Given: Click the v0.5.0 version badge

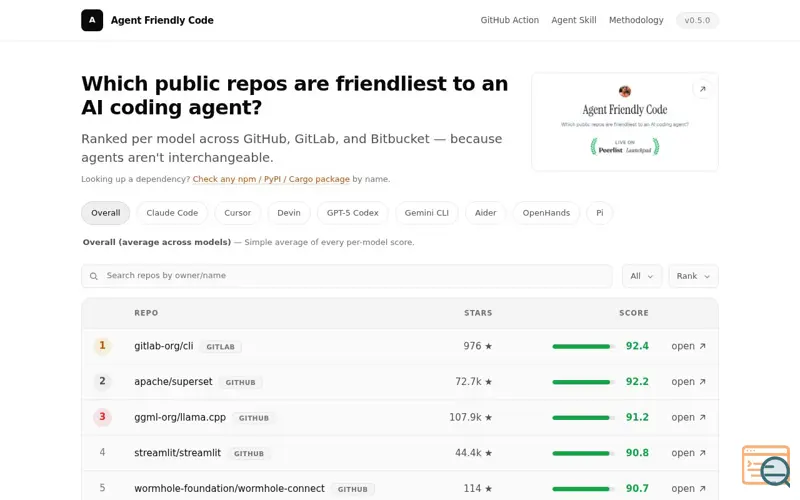Looking at the screenshot, I should tap(697, 20).
